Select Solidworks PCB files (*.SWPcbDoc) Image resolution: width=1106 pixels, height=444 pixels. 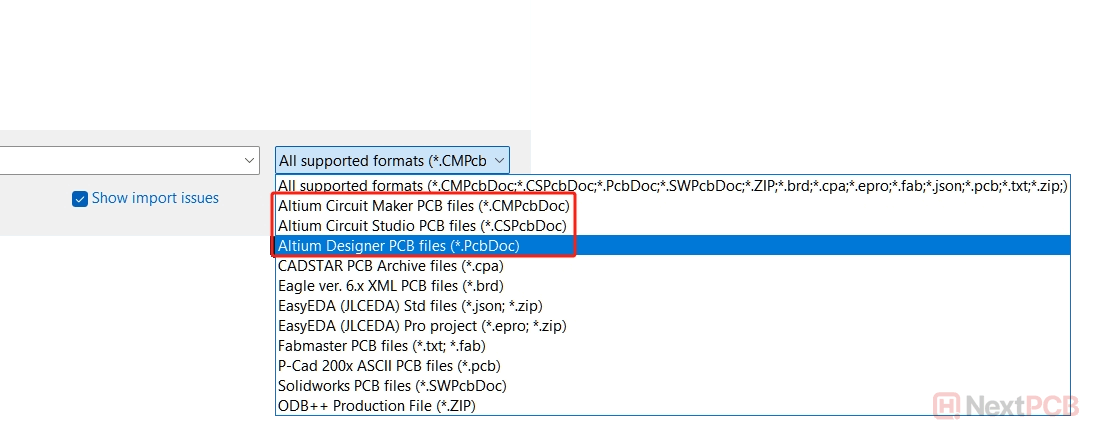tap(392, 386)
